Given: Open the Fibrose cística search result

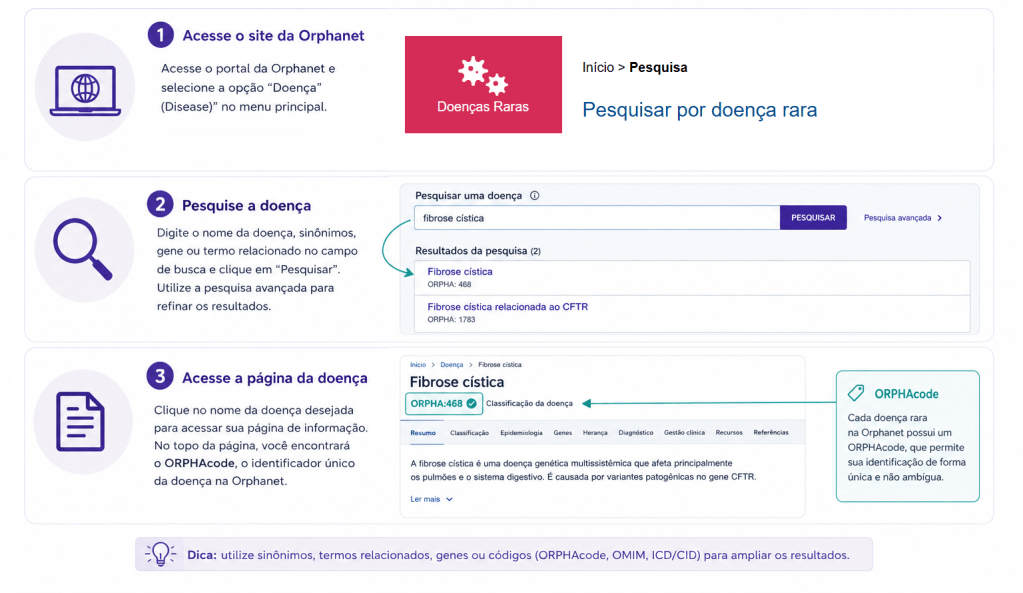Looking at the screenshot, I should (x=460, y=271).
